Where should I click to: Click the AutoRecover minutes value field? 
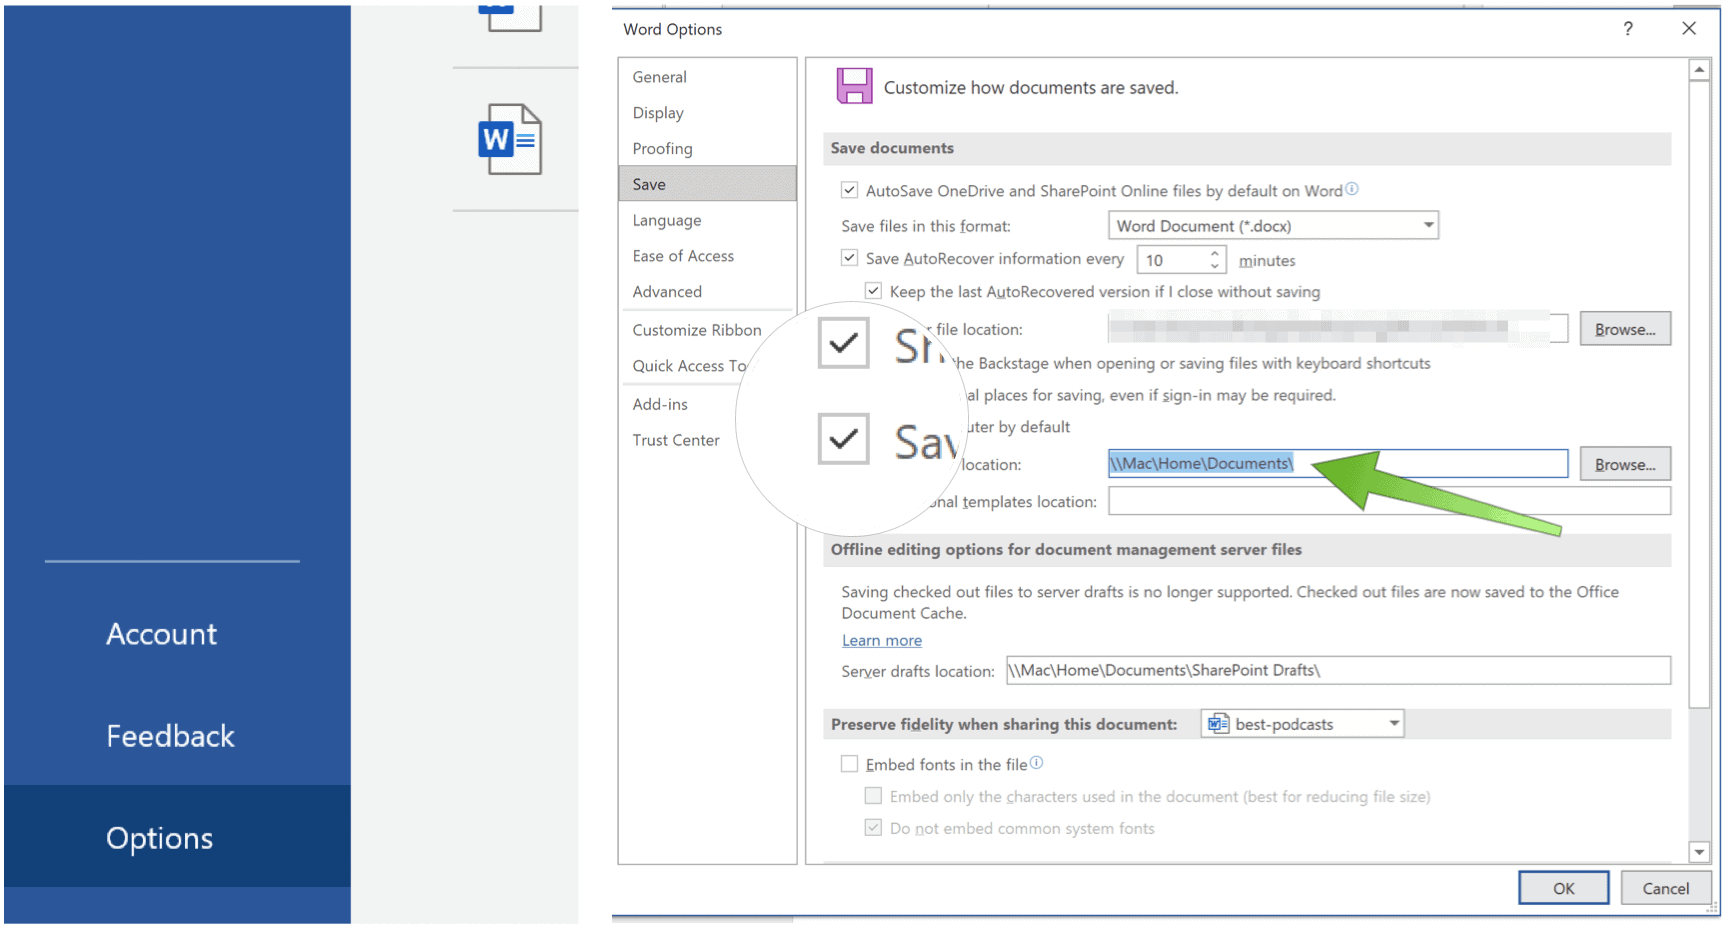point(1171,260)
